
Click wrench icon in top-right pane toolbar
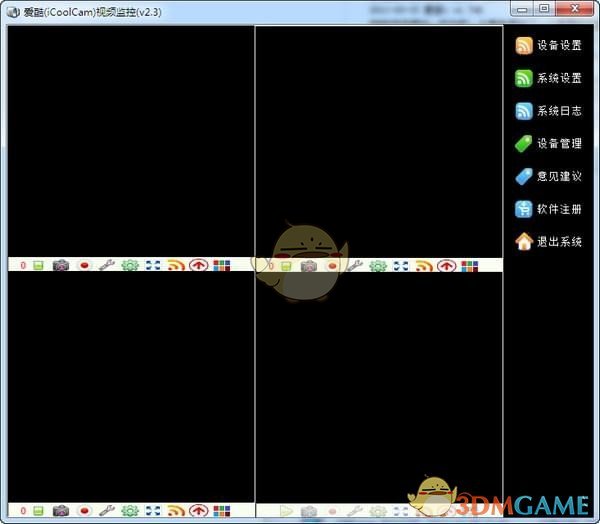[355, 266]
